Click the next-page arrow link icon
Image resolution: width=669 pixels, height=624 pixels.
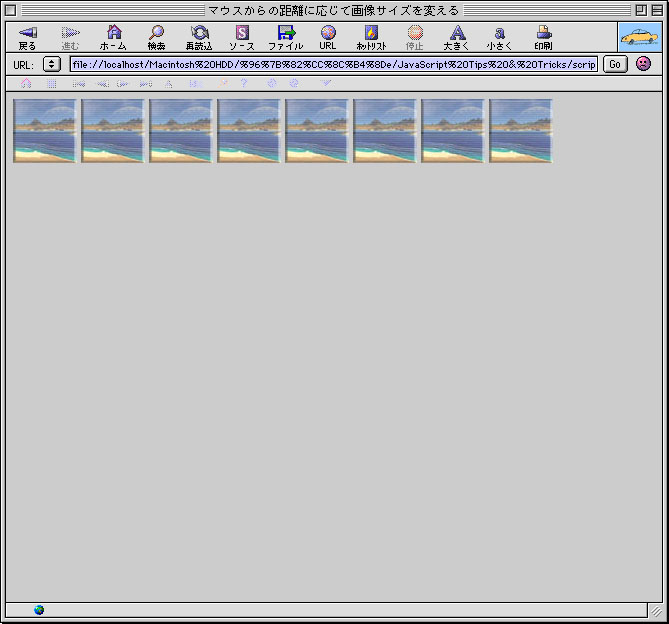(x=123, y=84)
